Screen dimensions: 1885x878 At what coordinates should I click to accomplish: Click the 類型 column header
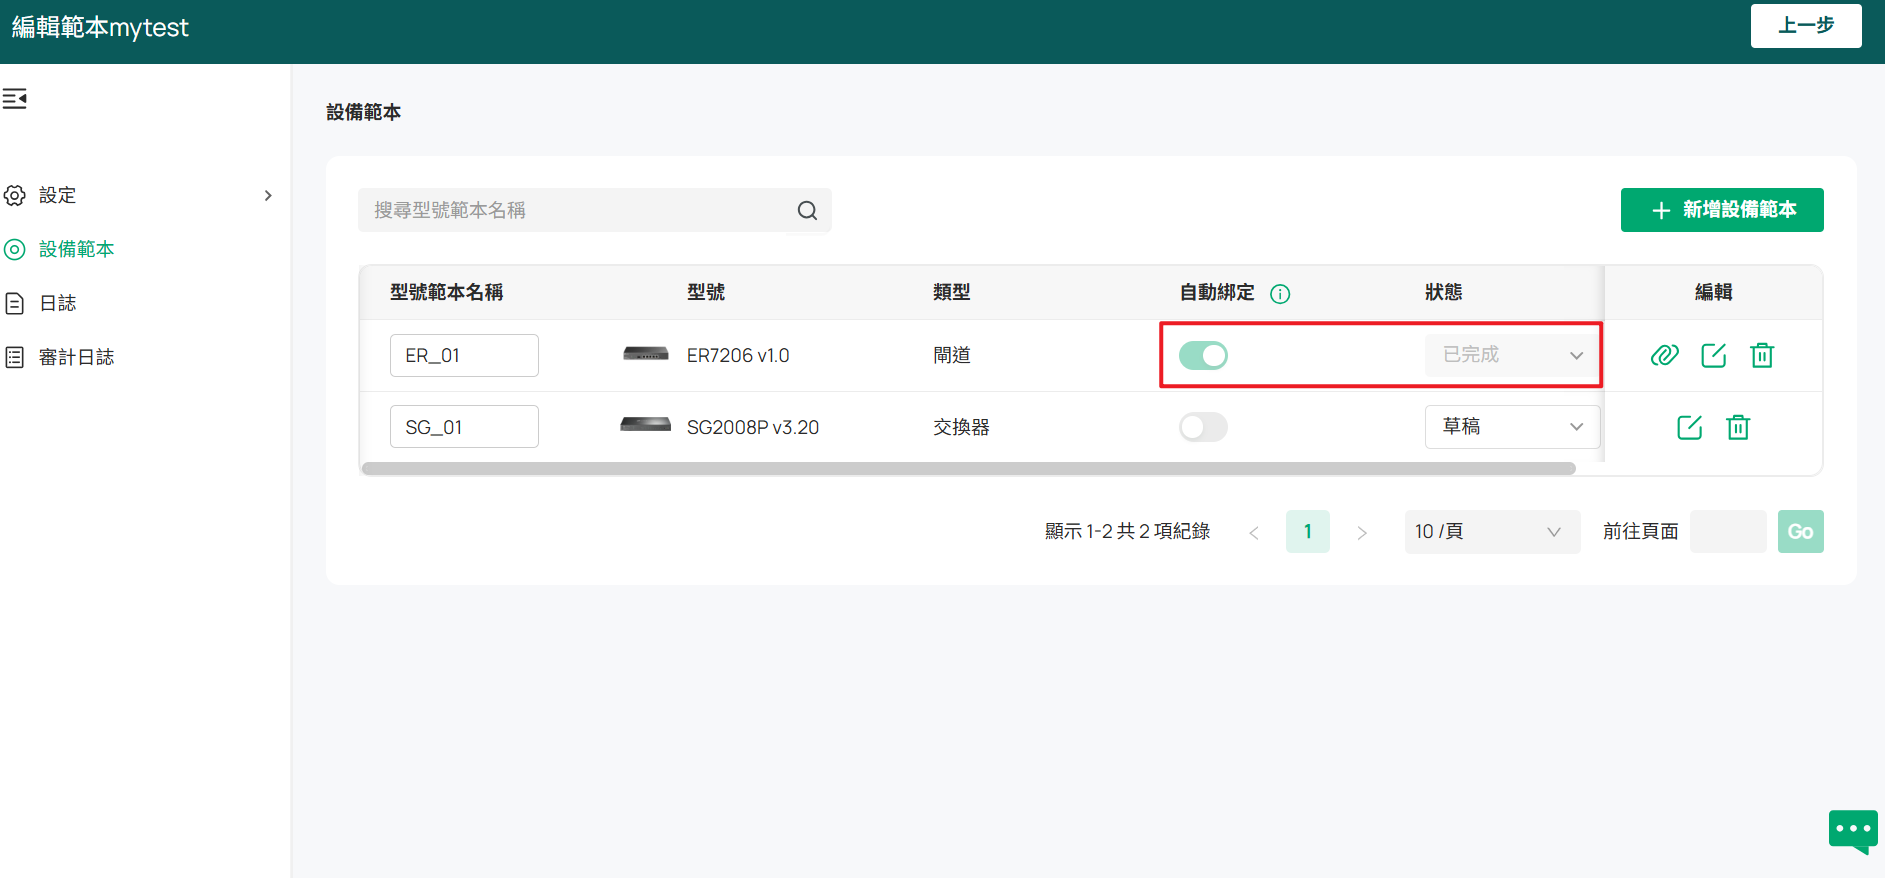point(952,292)
